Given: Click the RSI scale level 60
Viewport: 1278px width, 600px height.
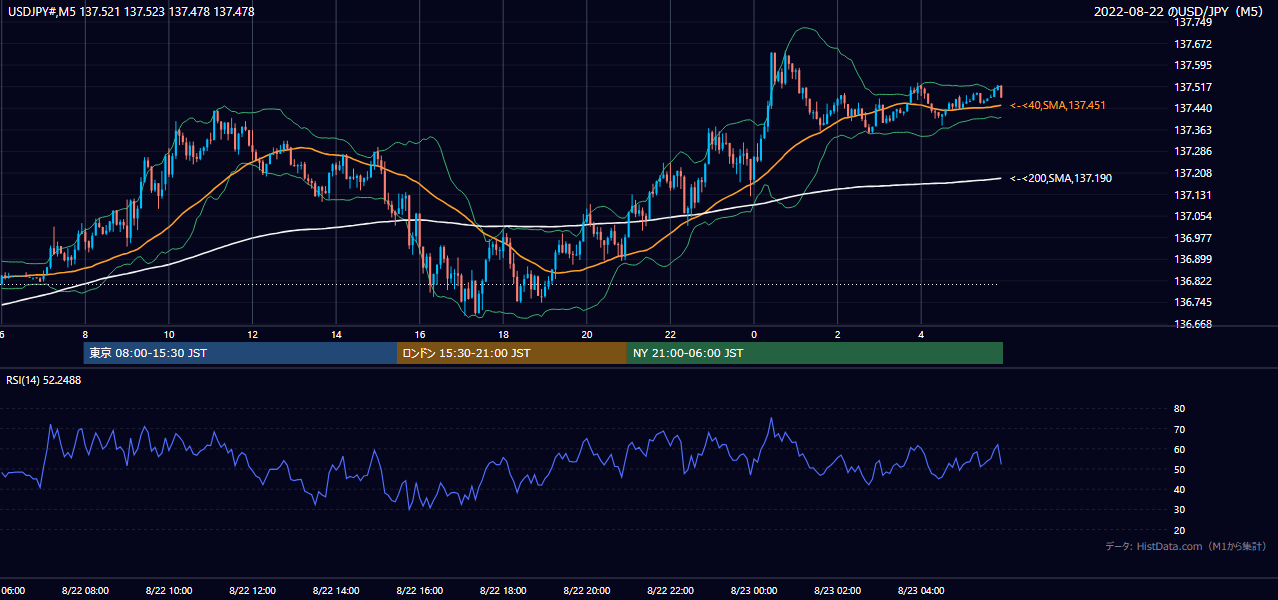Looking at the screenshot, I should tap(1180, 449).
